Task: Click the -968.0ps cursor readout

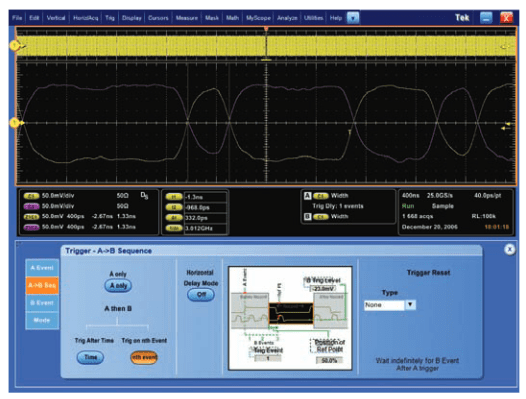Action: click(x=205, y=207)
